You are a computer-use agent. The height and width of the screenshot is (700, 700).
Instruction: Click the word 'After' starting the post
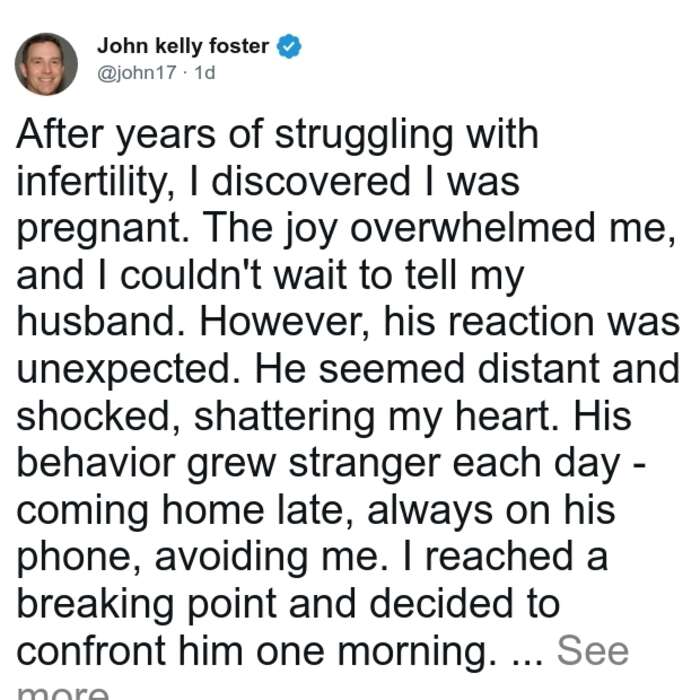60,133
